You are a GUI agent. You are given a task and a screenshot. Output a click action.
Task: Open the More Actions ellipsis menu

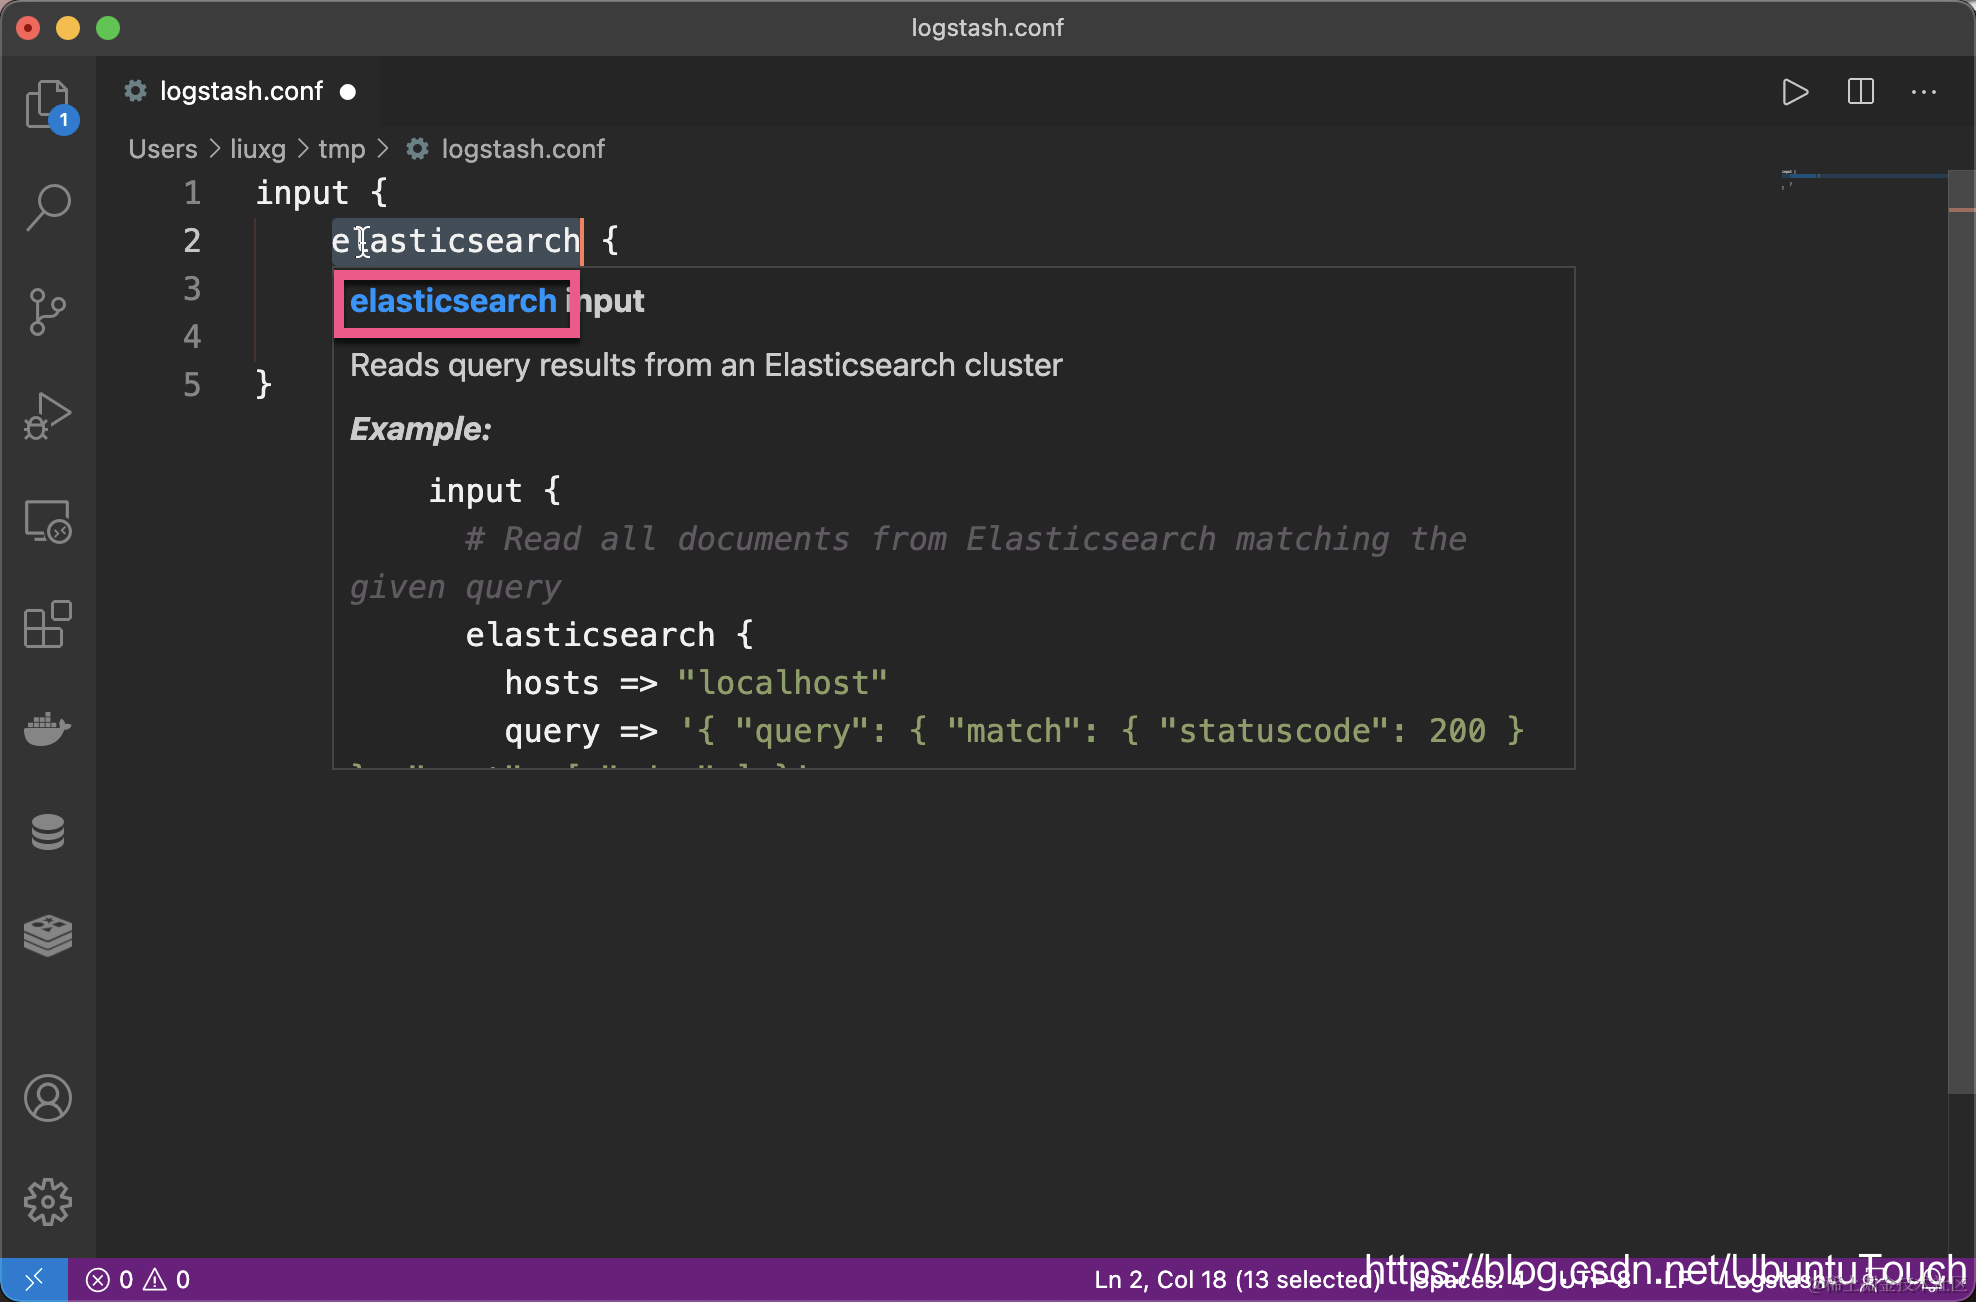[1924, 92]
